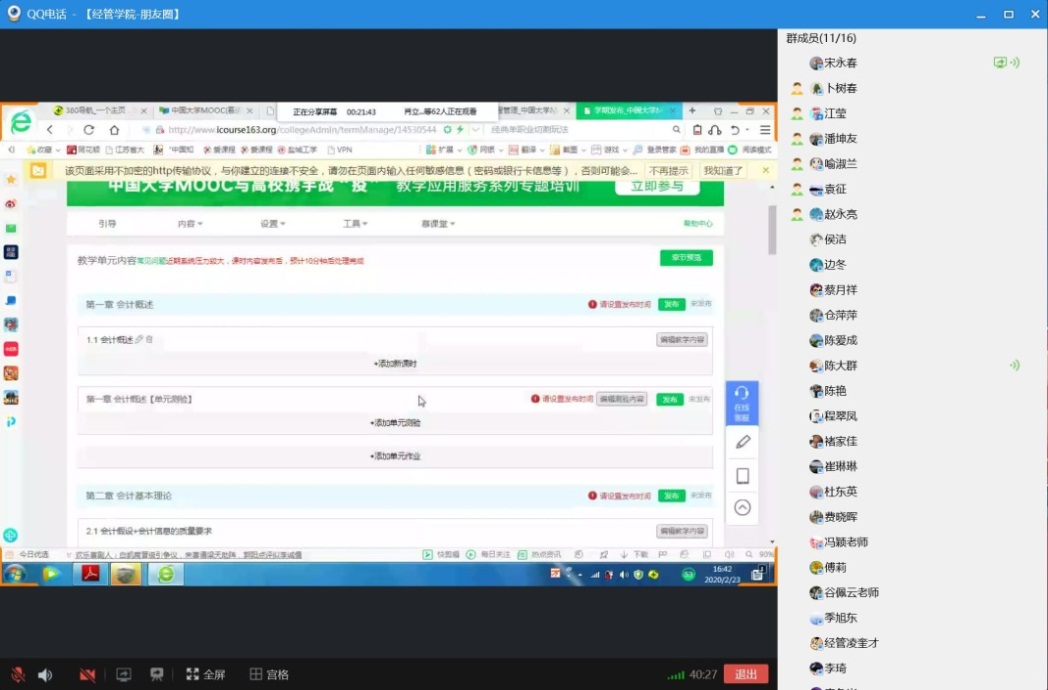Image resolution: width=1048 pixels, height=690 pixels.
Task: Select the 引导 navigation tab
Action: coord(107,224)
